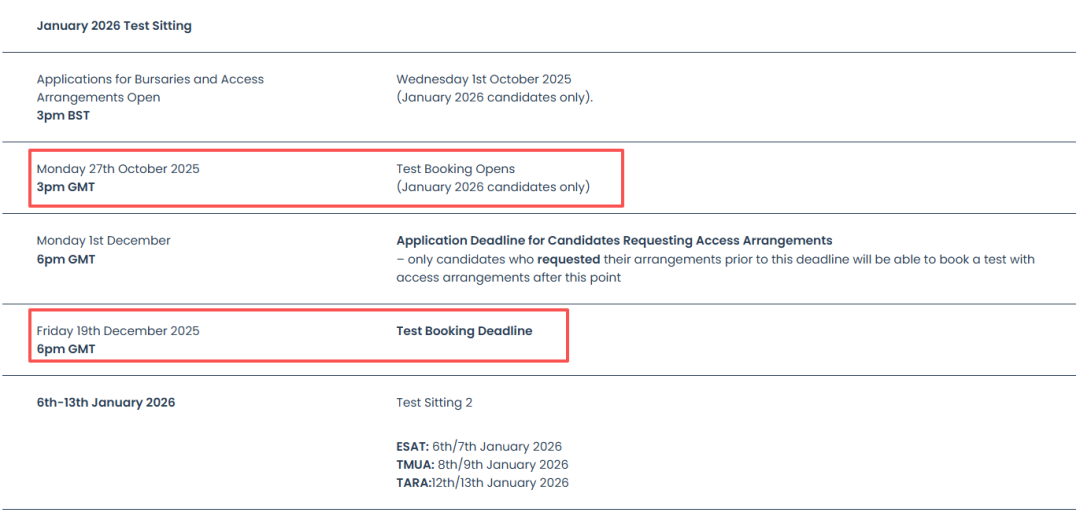Screen dimensions: 1080x516
Task: Click the 'Monday 27th October 2025' date
Action: click(x=118, y=169)
